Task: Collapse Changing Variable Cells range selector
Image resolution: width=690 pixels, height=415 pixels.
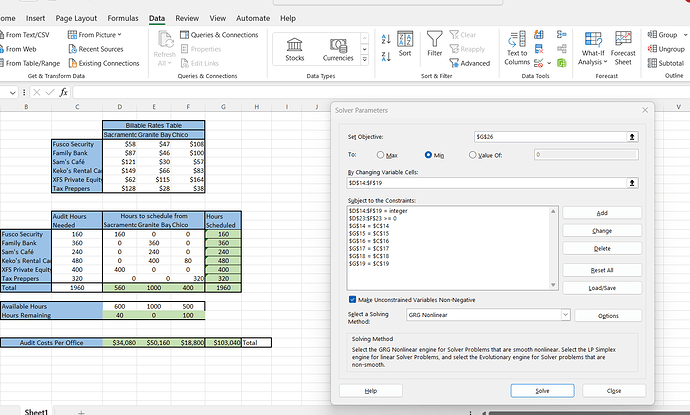Action: pyautogui.click(x=632, y=183)
